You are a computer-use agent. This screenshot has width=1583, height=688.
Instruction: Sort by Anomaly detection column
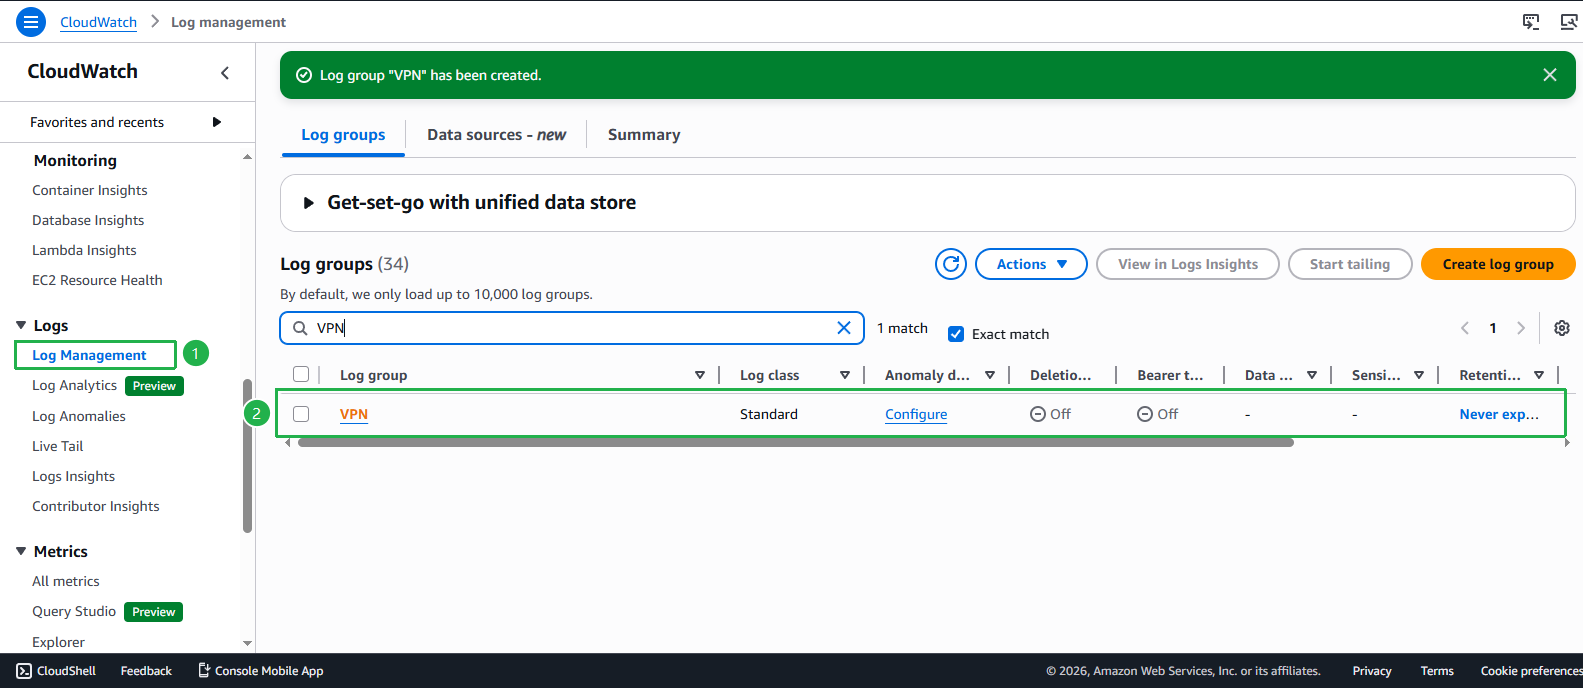click(990, 375)
